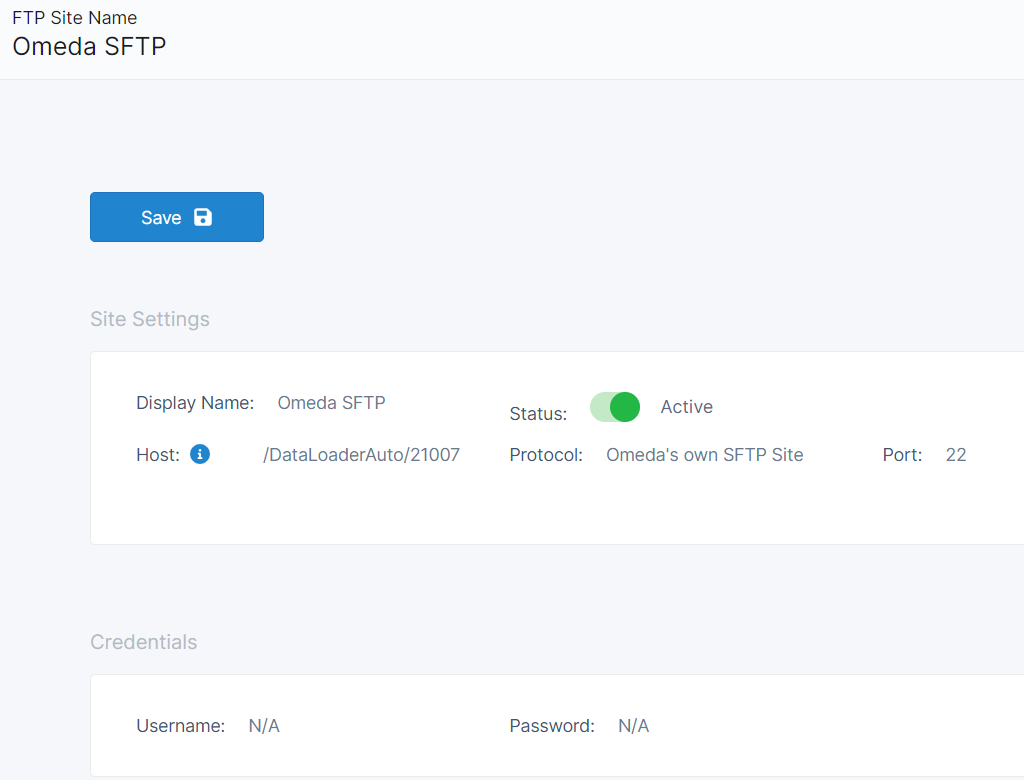Click the Credentials section heading
The width and height of the screenshot is (1024, 780).
pos(143,642)
